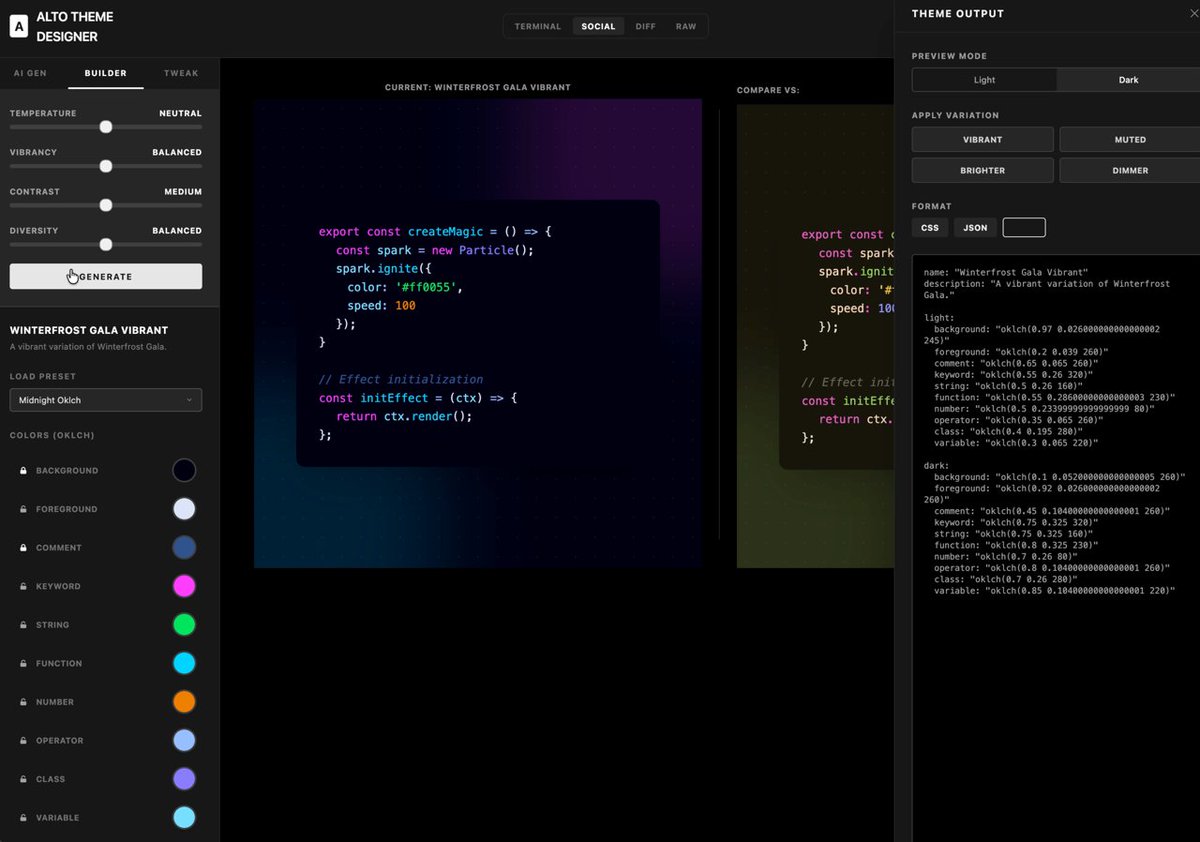Screen dimensions: 1200x842
Task: Click the Temperature slider handle
Action: pos(106,127)
